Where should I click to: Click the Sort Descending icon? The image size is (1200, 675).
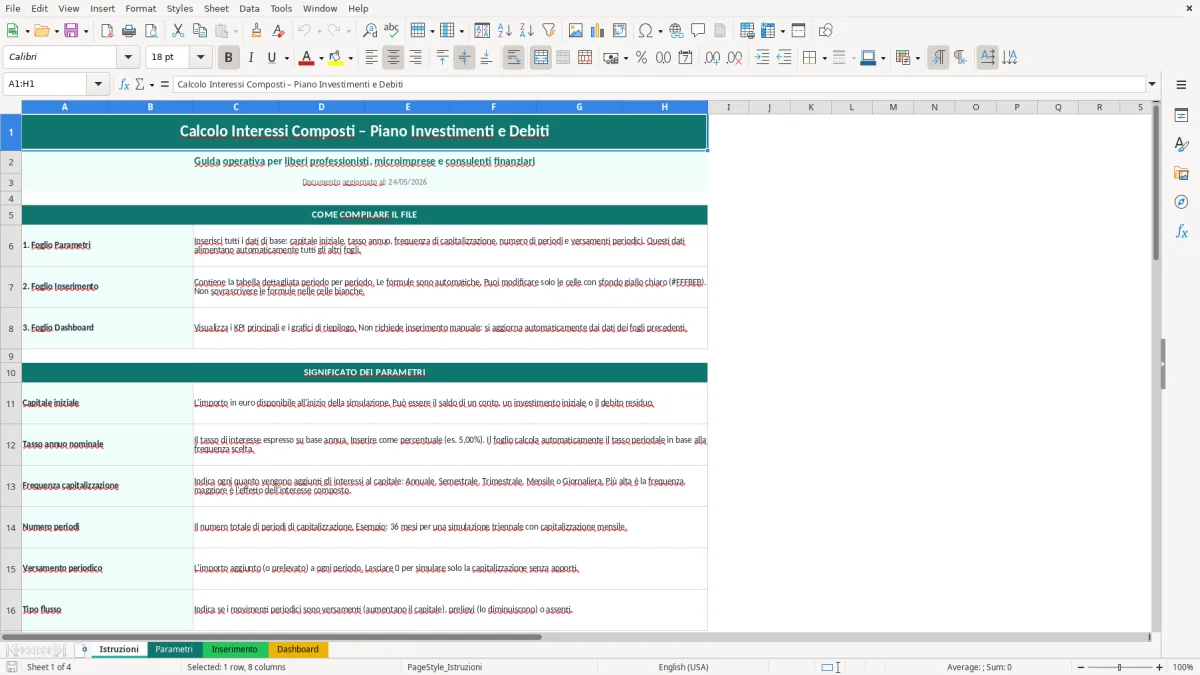(x=527, y=31)
